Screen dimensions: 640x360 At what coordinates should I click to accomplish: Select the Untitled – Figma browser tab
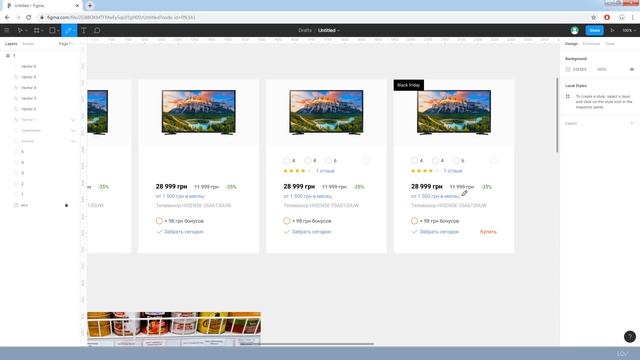point(43,6)
